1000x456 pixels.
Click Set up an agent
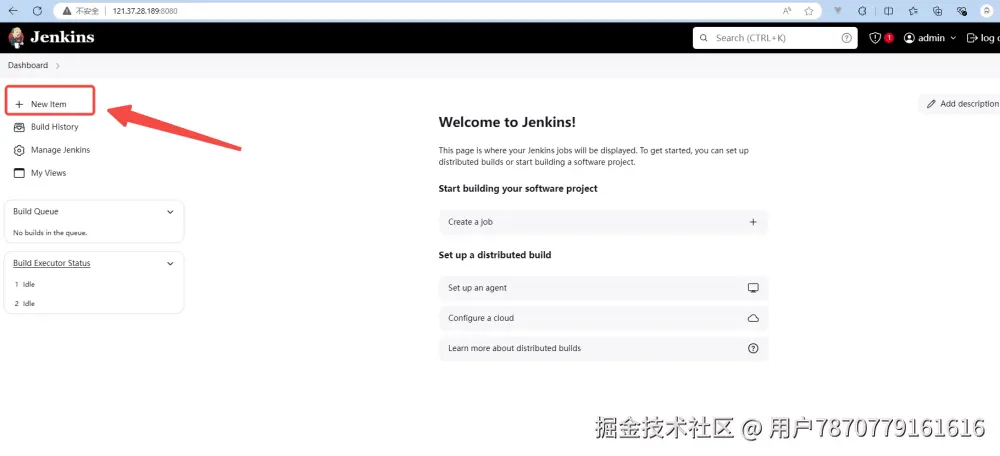click(x=603, y=288)
